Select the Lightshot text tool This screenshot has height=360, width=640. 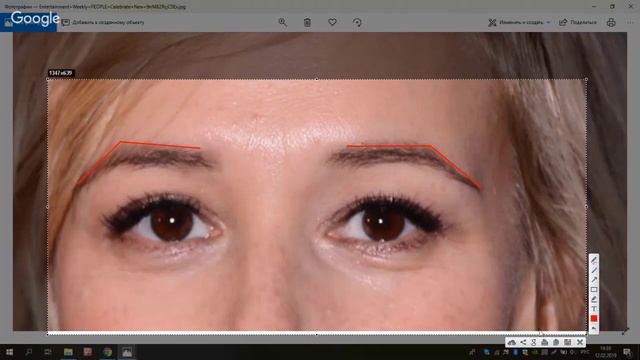point(594,309)
